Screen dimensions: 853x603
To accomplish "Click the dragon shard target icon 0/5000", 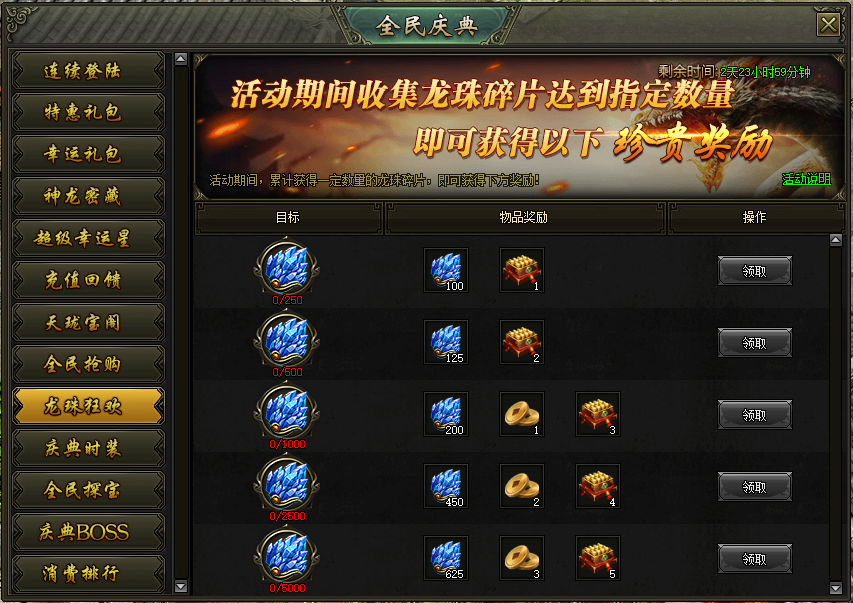I will (x=287, y=557).
